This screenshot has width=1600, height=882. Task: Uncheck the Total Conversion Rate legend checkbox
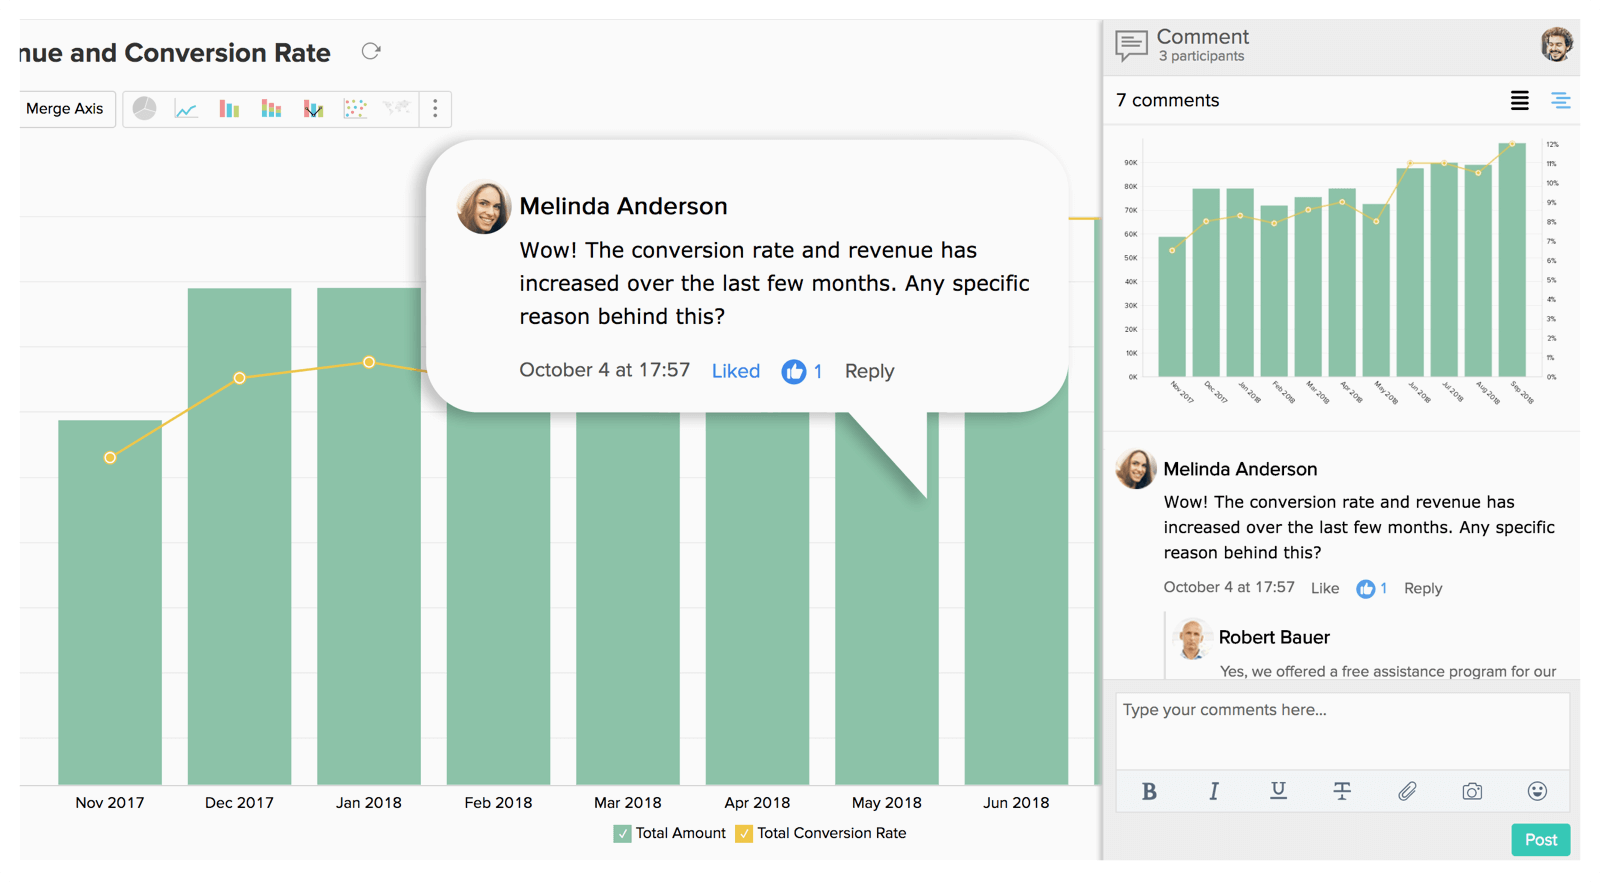pos(744,834)
